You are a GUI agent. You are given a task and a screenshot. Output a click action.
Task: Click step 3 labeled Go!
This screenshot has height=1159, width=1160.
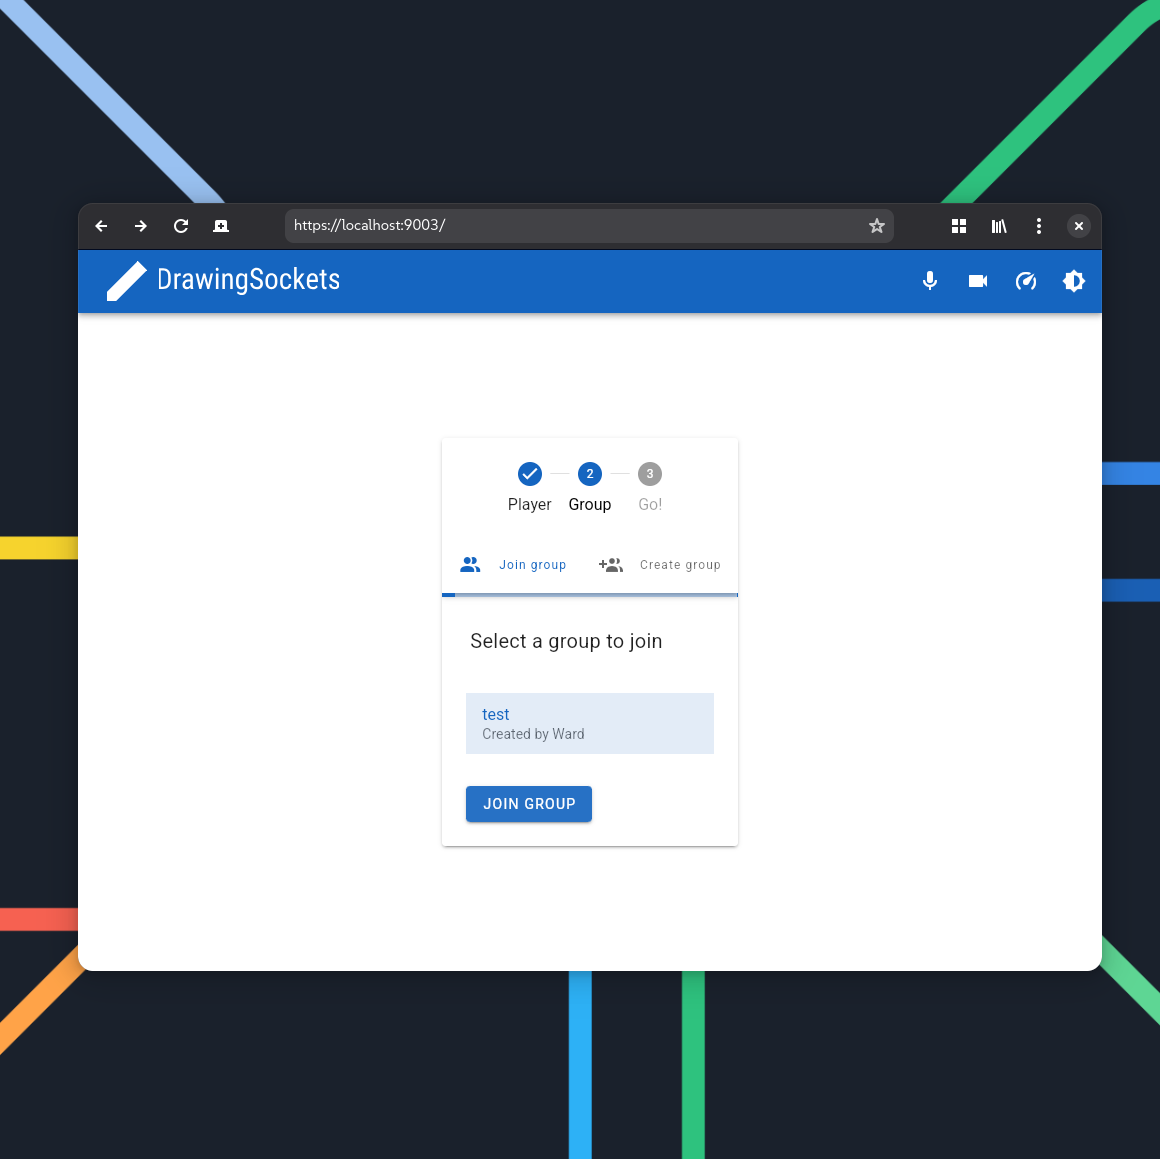tap(650, 474)
